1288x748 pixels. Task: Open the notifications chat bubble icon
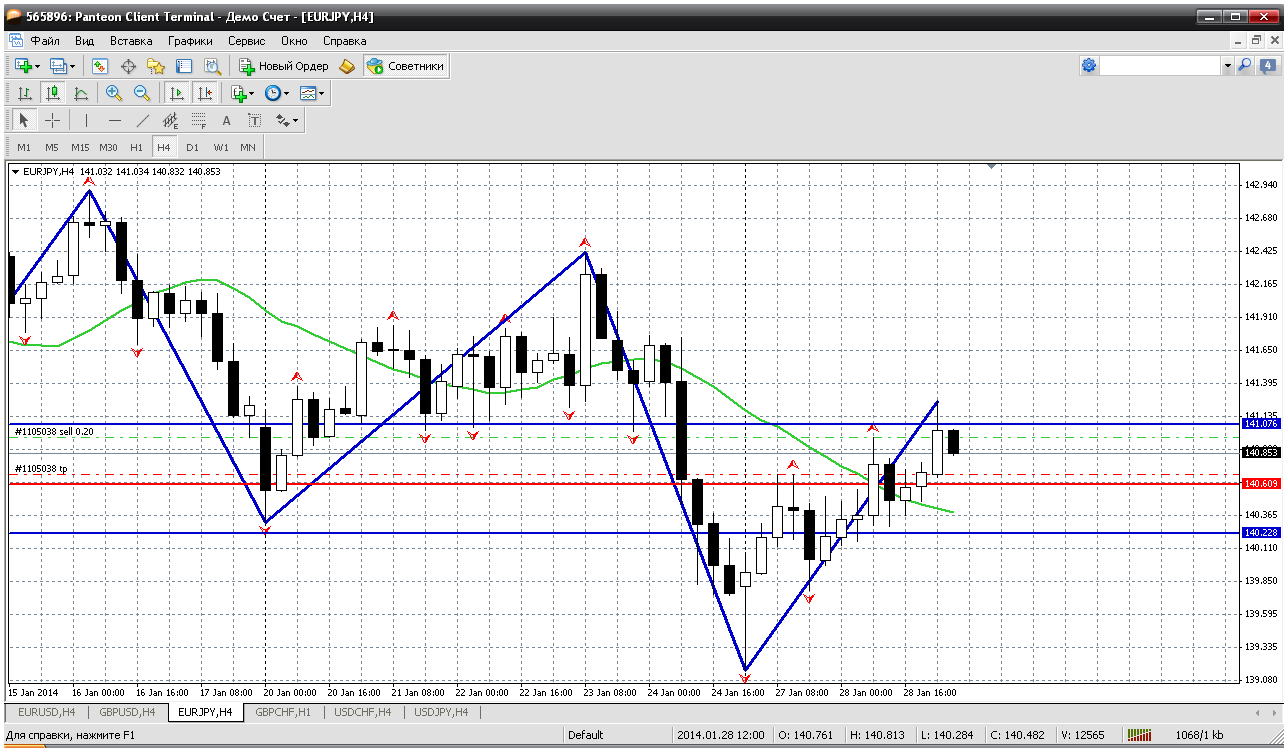(x=1268, y=65)
